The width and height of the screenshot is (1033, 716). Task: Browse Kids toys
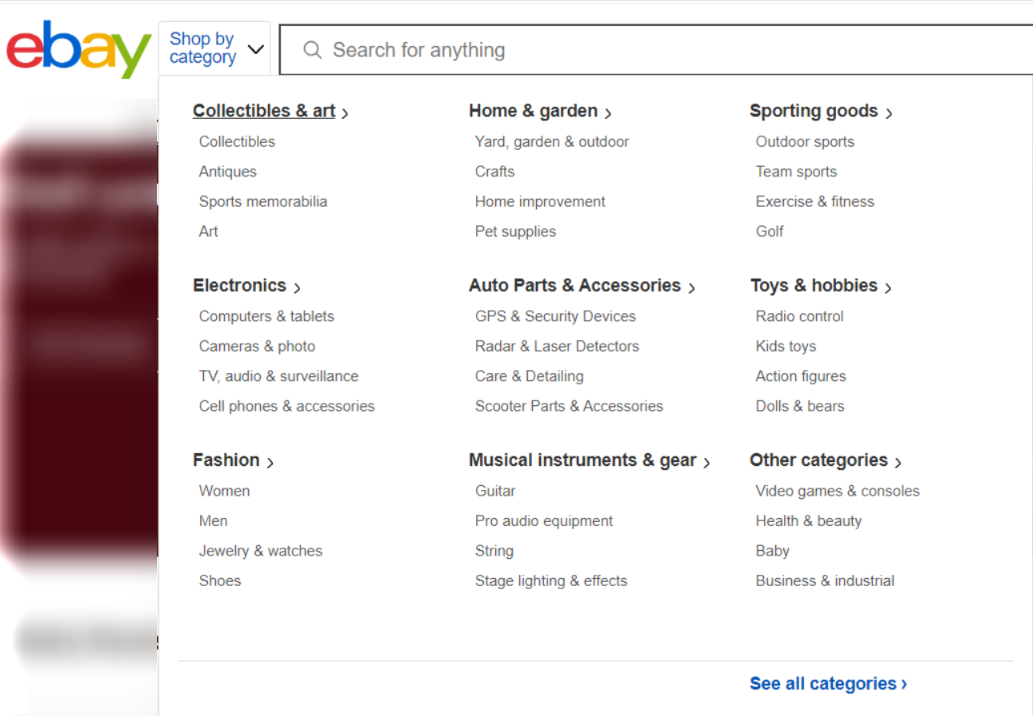(786, 346)
